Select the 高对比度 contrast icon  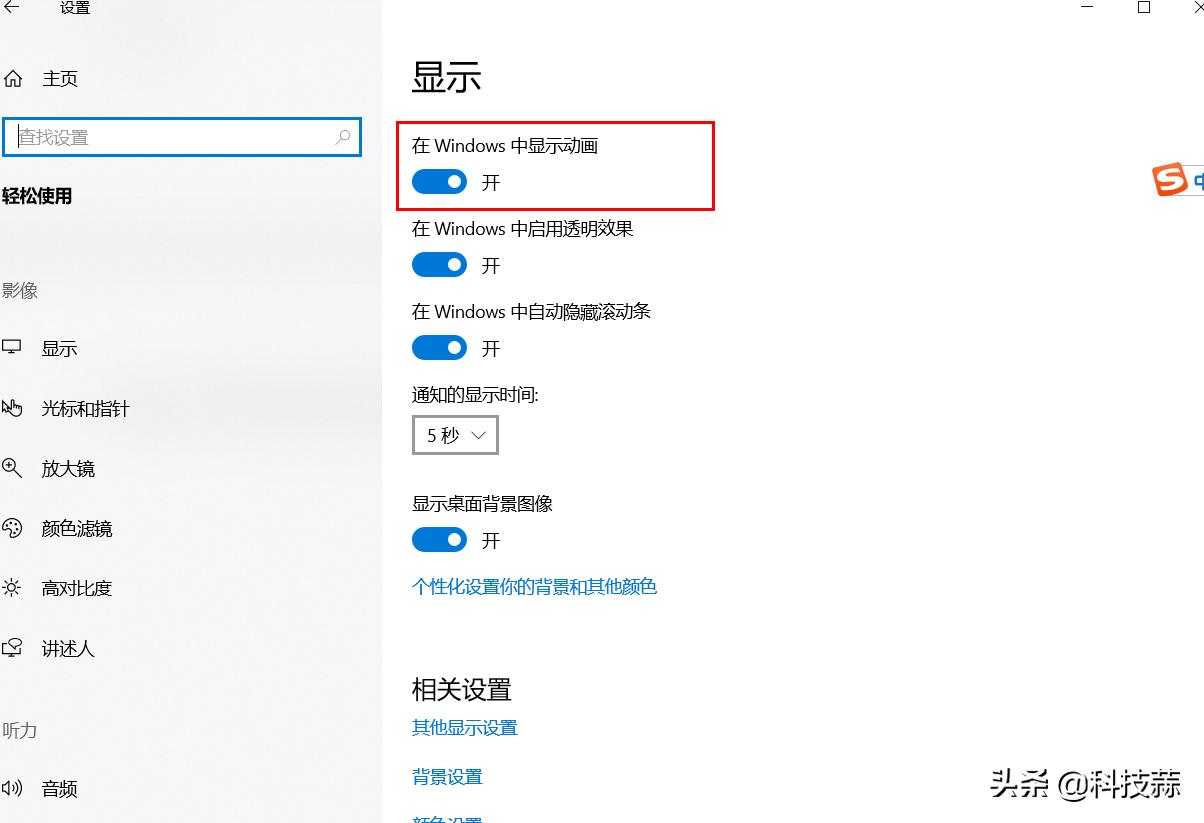click(13, 588)
